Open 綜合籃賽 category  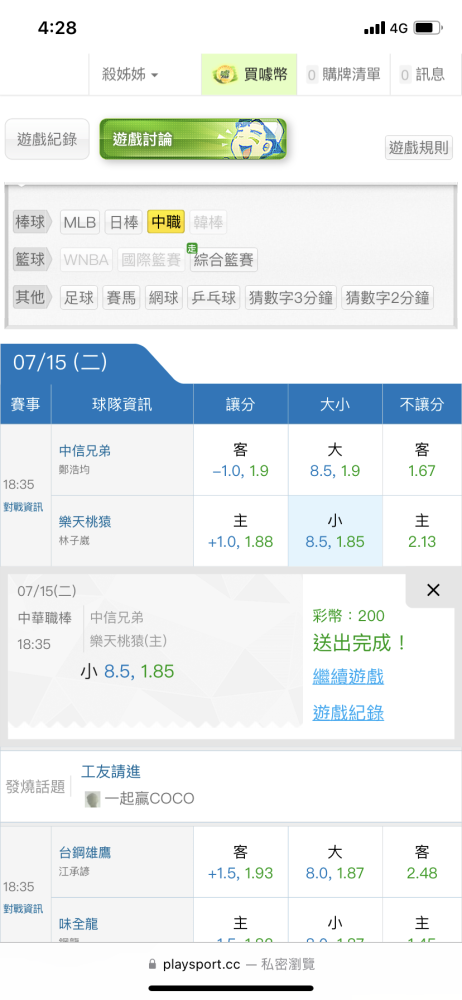click(224, 260)
